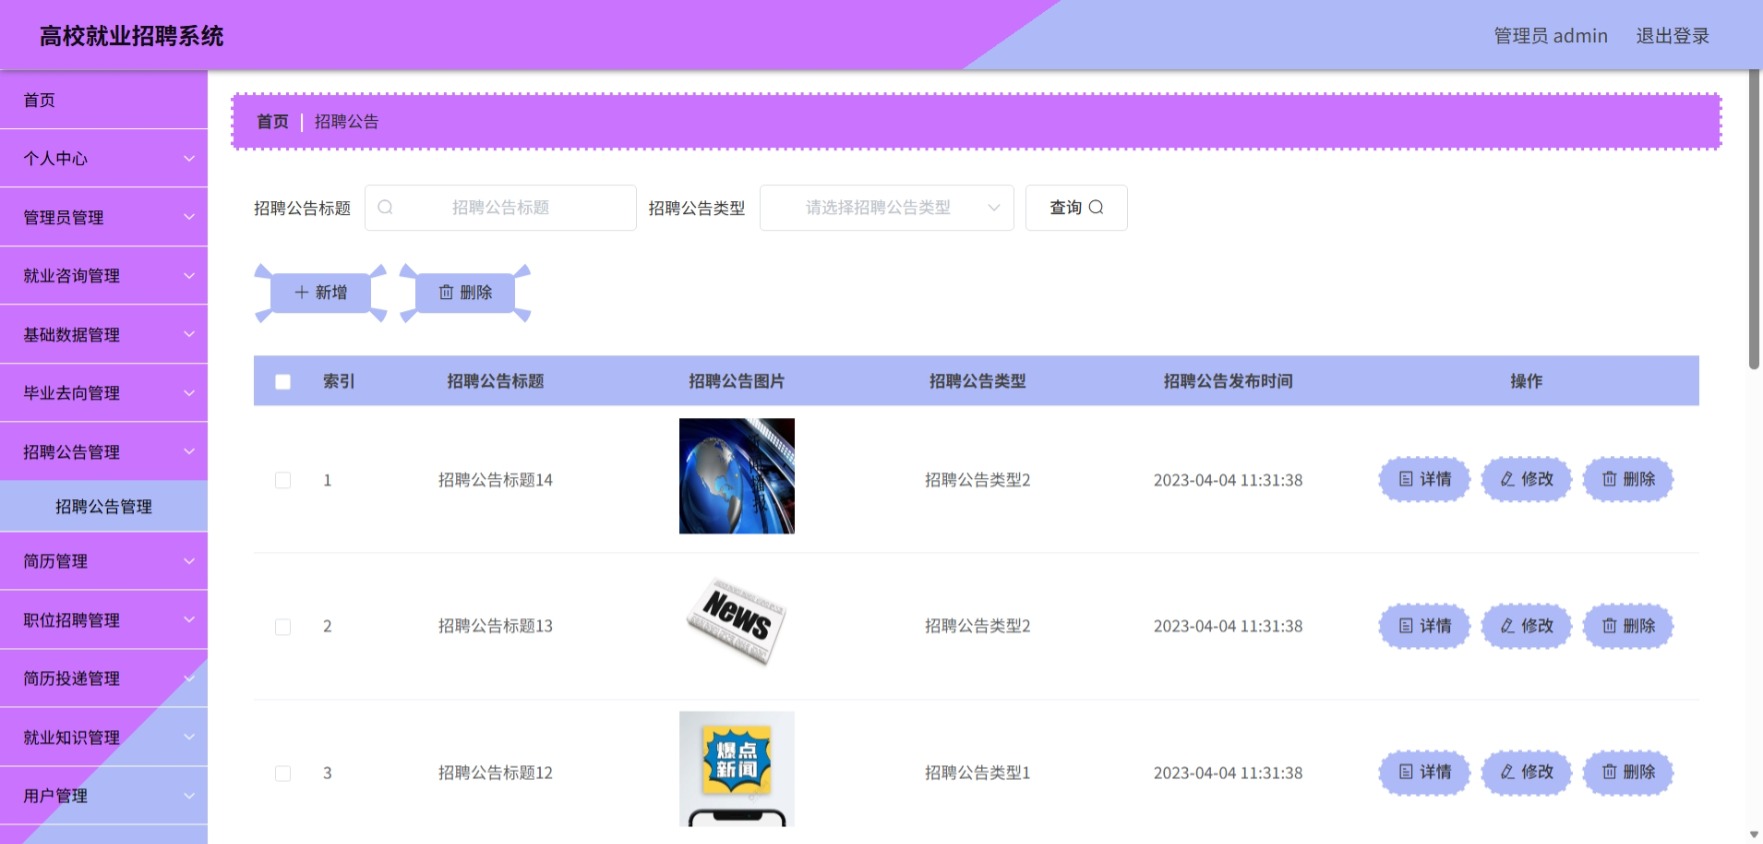
Task: Click the 查询 search button
Action: [x=1076, y=208]
